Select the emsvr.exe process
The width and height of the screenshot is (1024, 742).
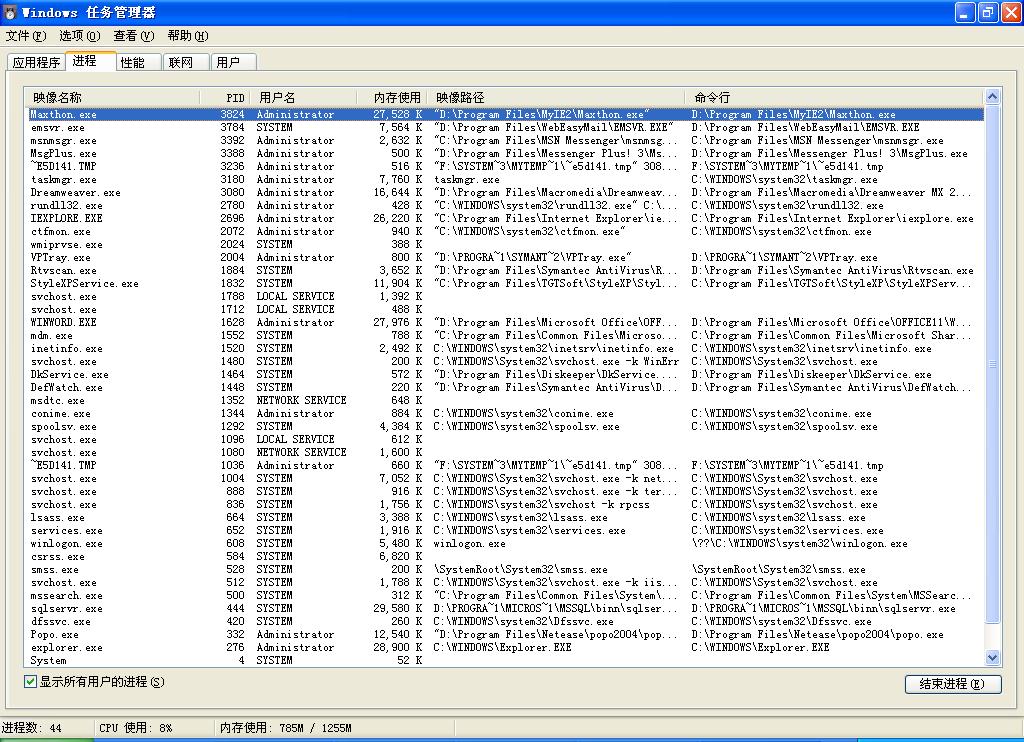click(x=506, y=127)
